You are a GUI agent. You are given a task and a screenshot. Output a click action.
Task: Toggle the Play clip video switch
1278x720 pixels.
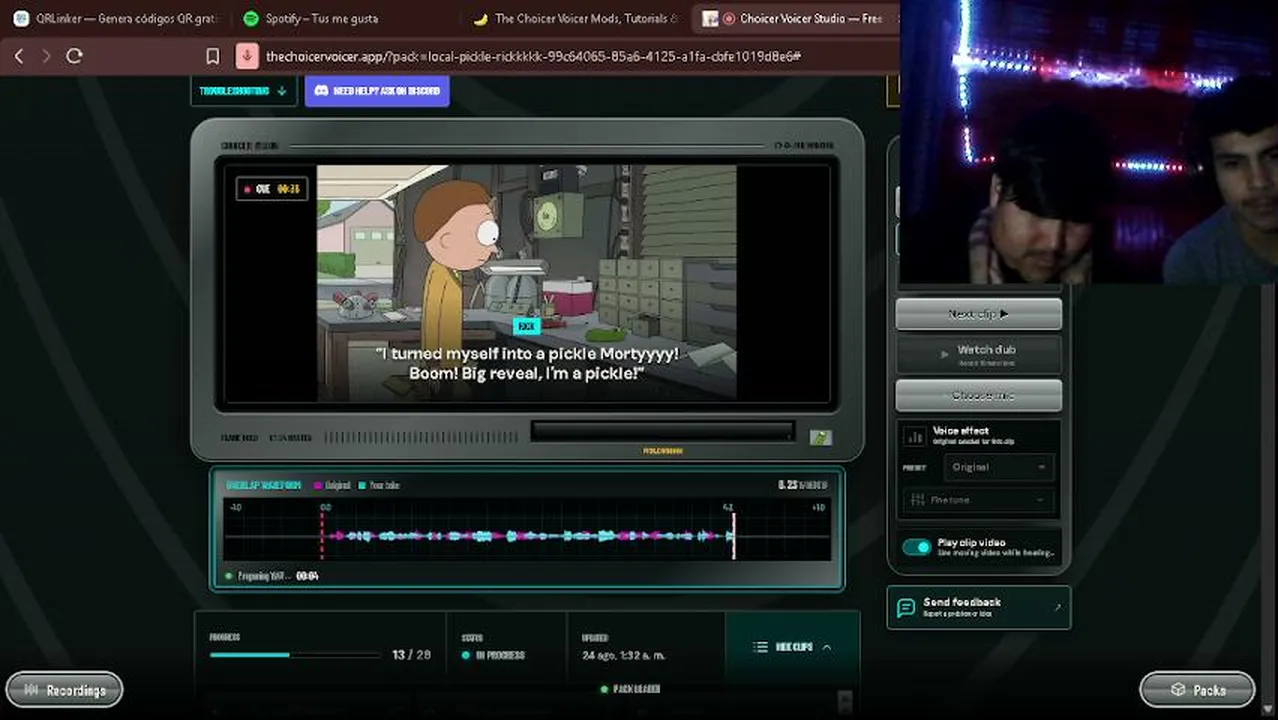coord(916,547)
